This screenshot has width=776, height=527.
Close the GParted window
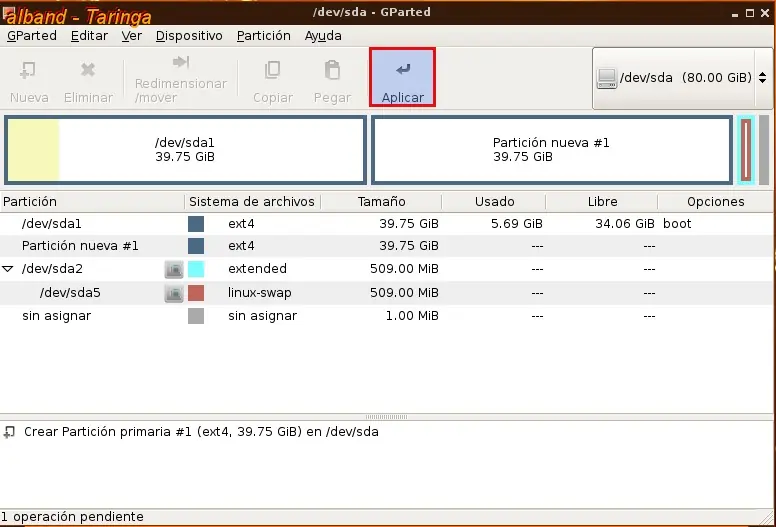point(765,13)
